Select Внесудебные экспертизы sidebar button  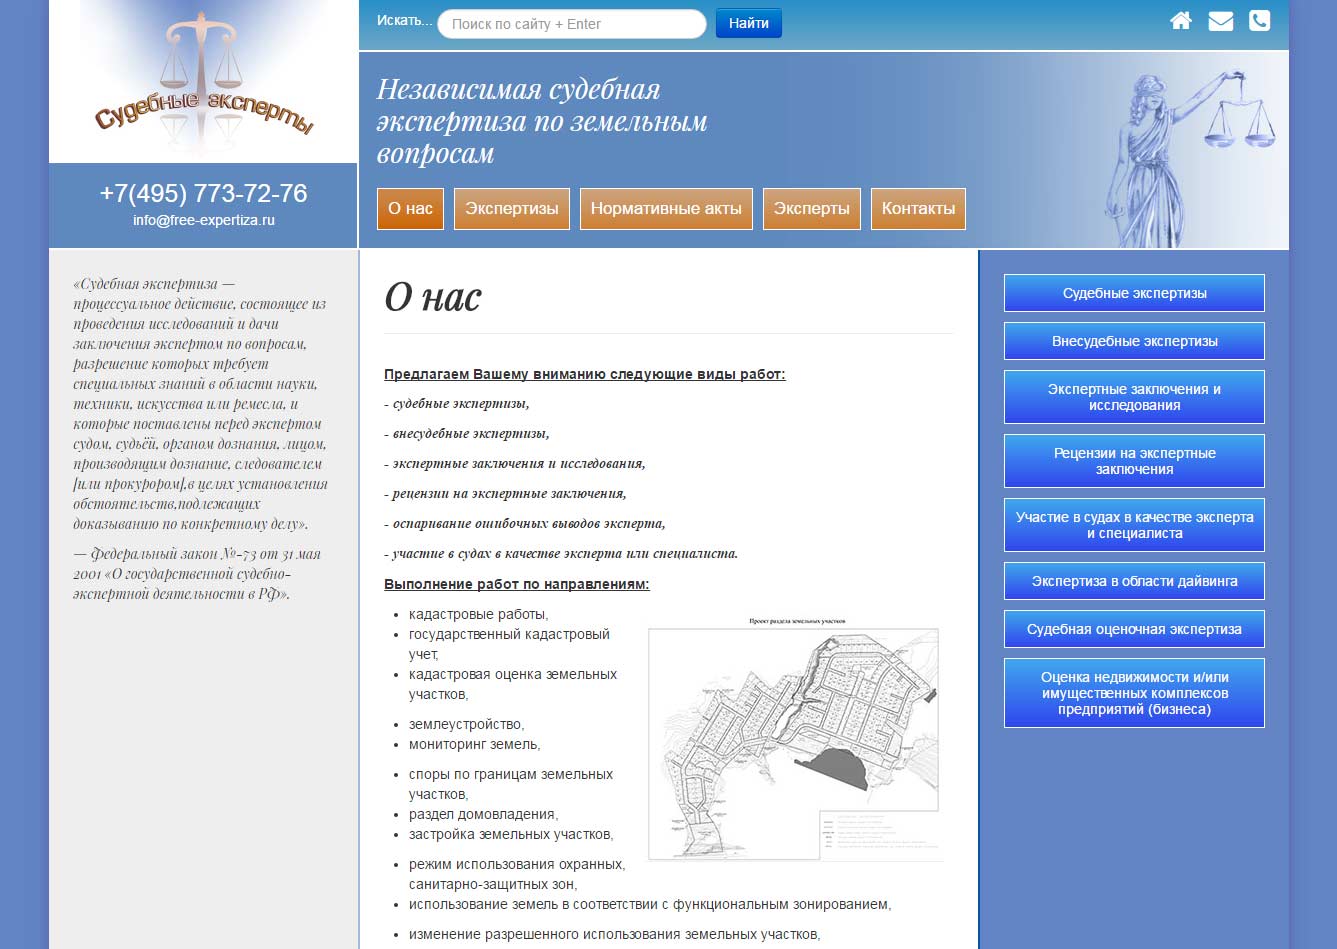(1134, 341)
